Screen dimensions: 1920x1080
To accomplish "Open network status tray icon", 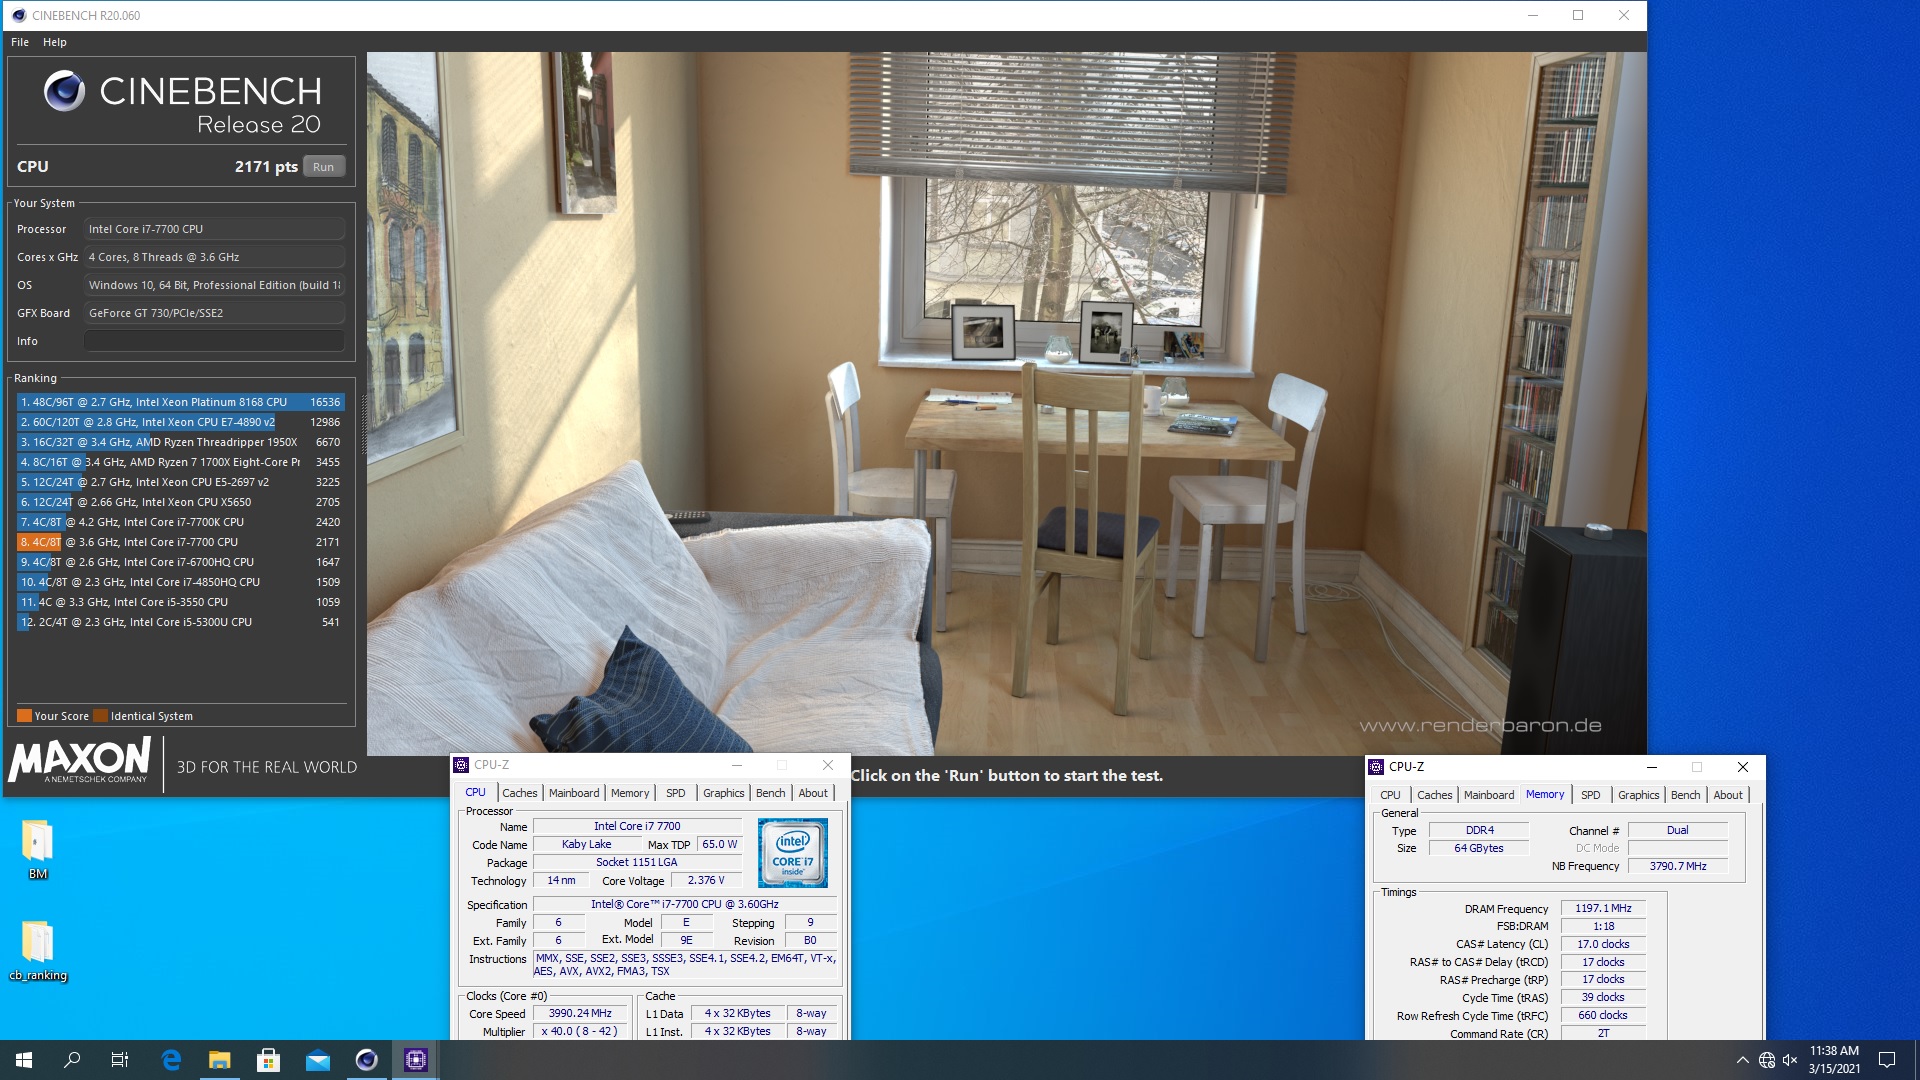I will (1767, 1060).
